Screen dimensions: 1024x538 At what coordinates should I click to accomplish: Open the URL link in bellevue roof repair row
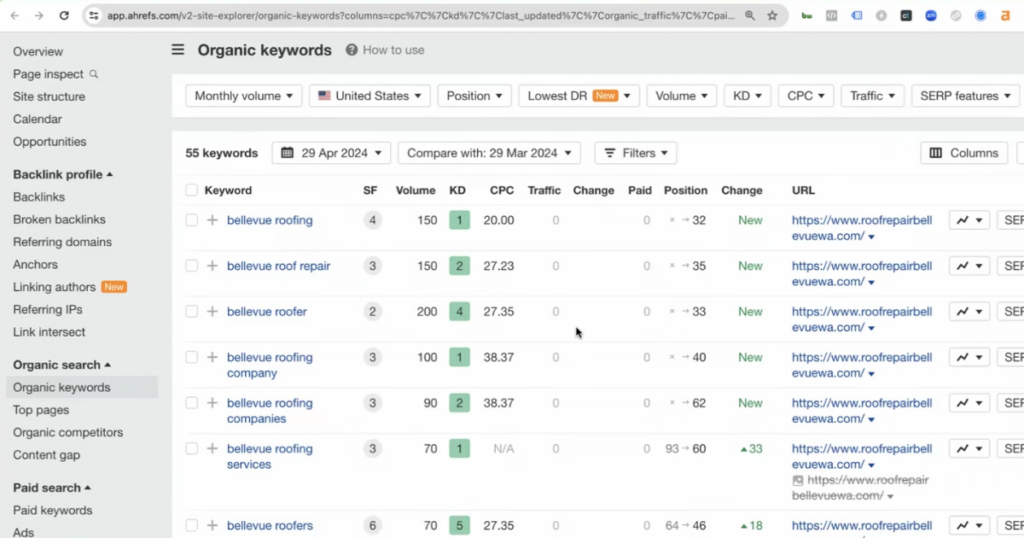[861, 274]
